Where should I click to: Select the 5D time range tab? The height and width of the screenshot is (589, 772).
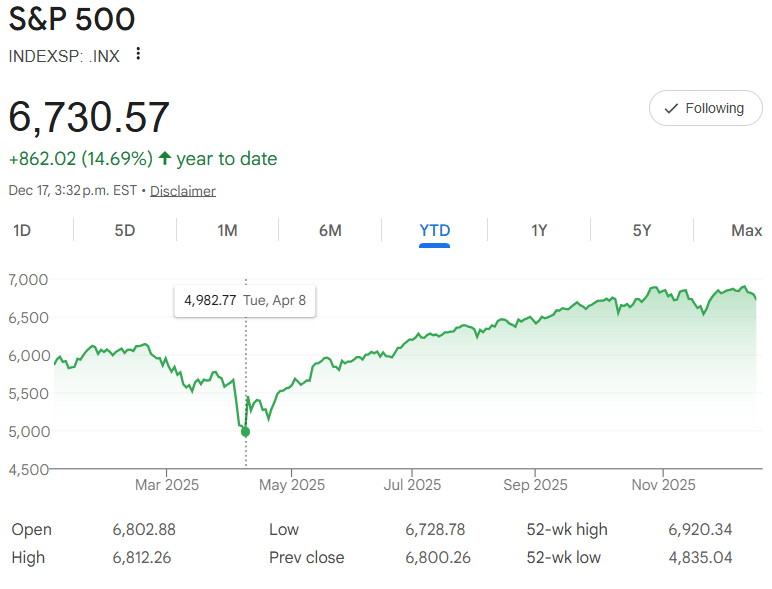pos(125,230)
